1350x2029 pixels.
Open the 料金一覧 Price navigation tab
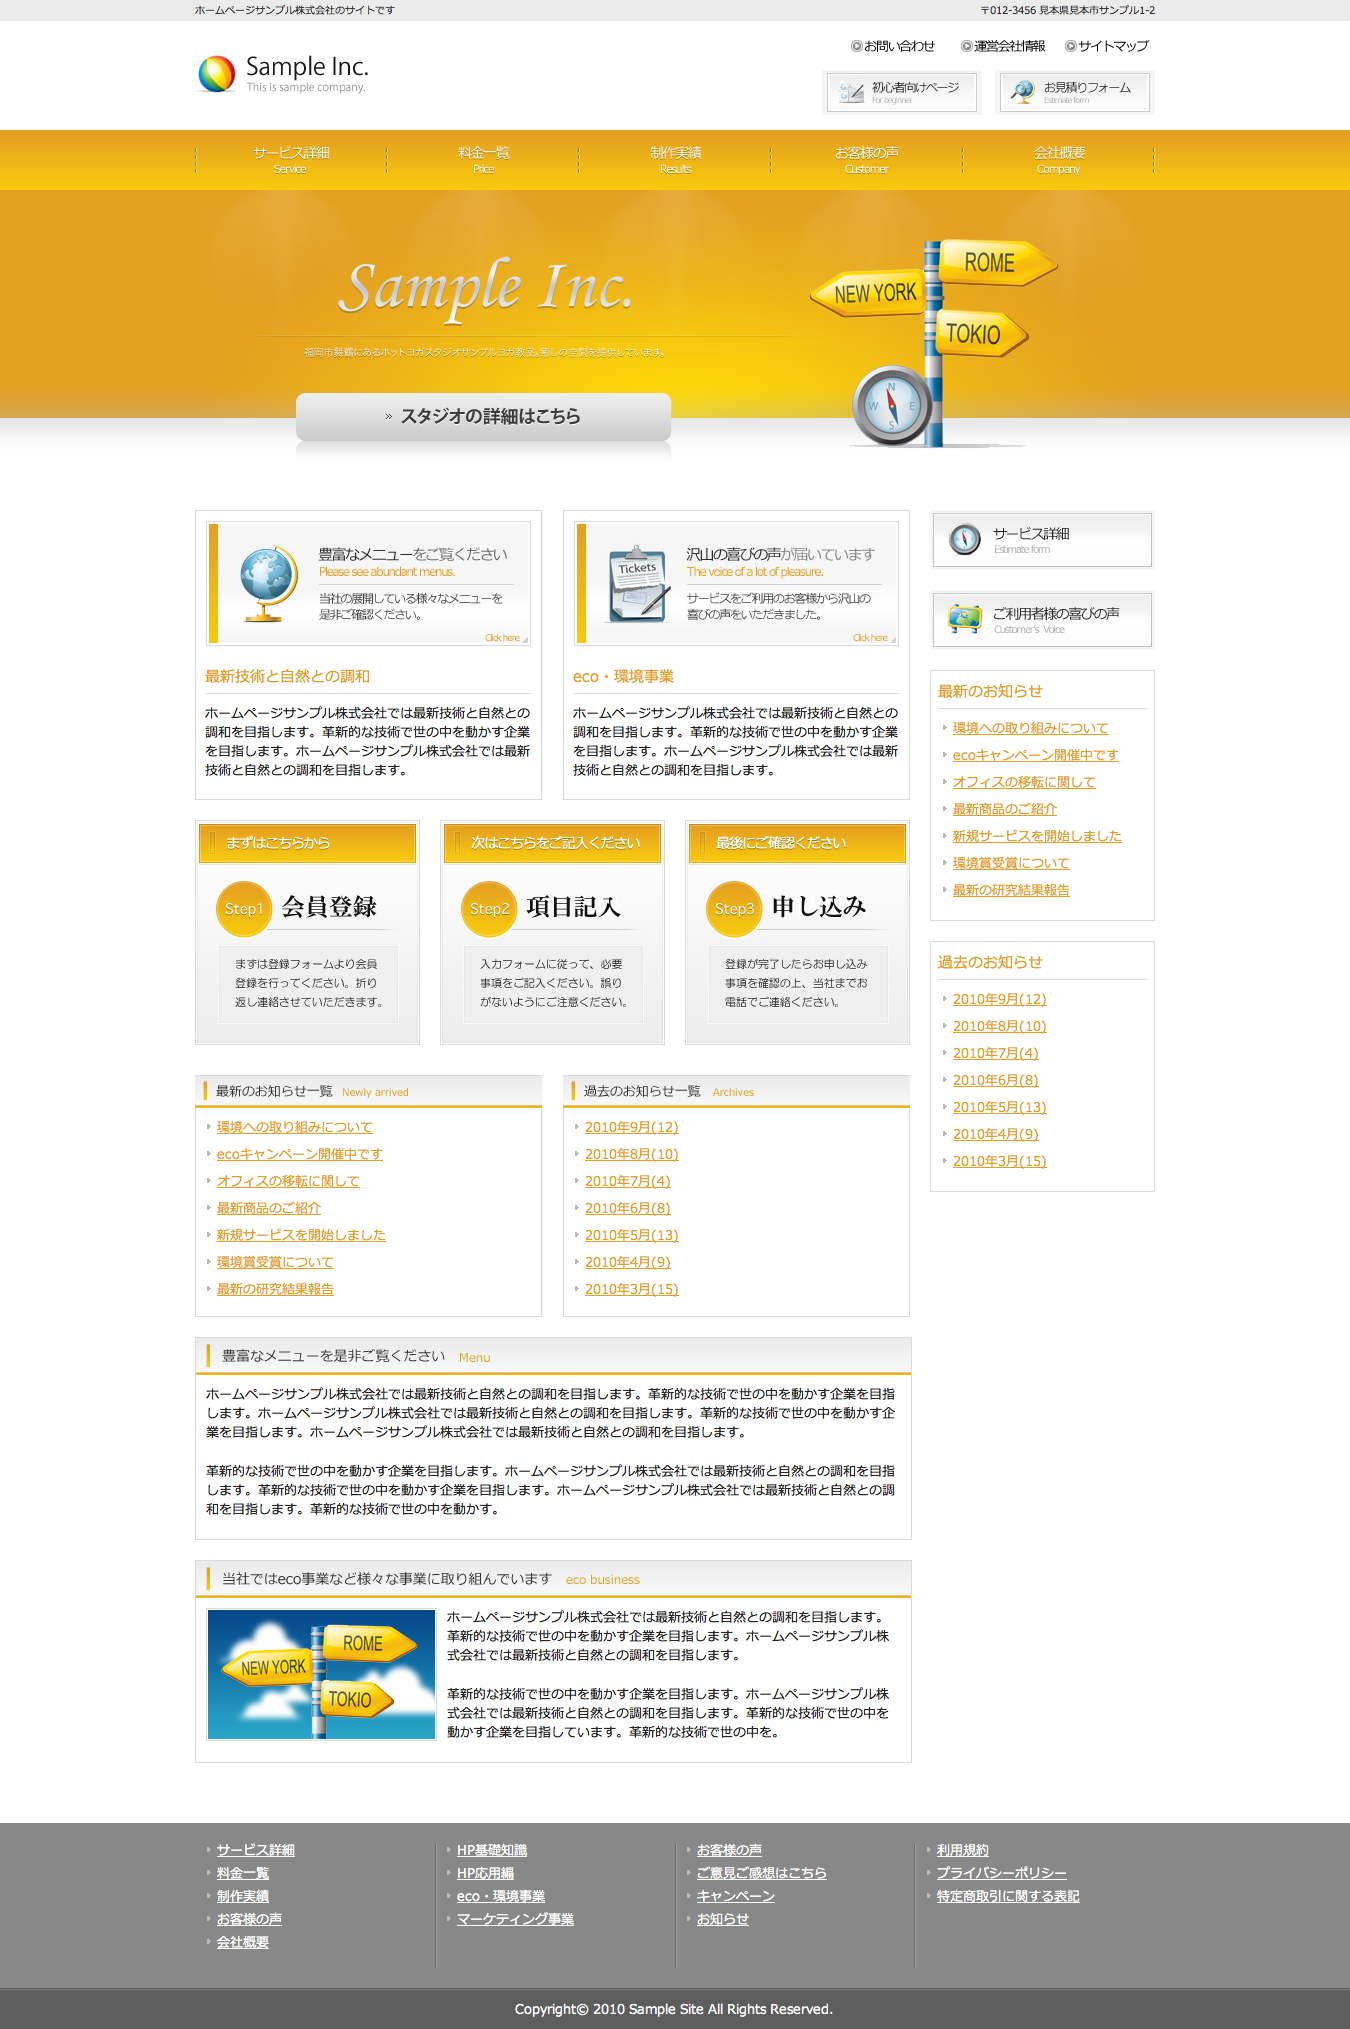tap(483, 159)
